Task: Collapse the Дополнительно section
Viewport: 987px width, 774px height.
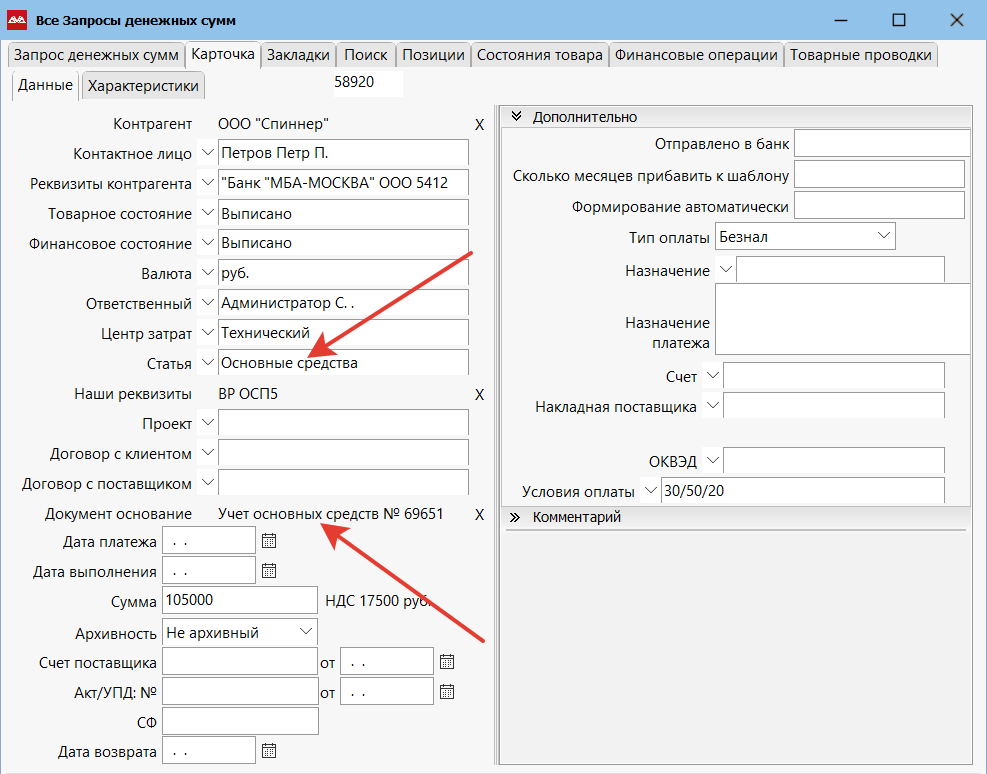Action: 517,117
